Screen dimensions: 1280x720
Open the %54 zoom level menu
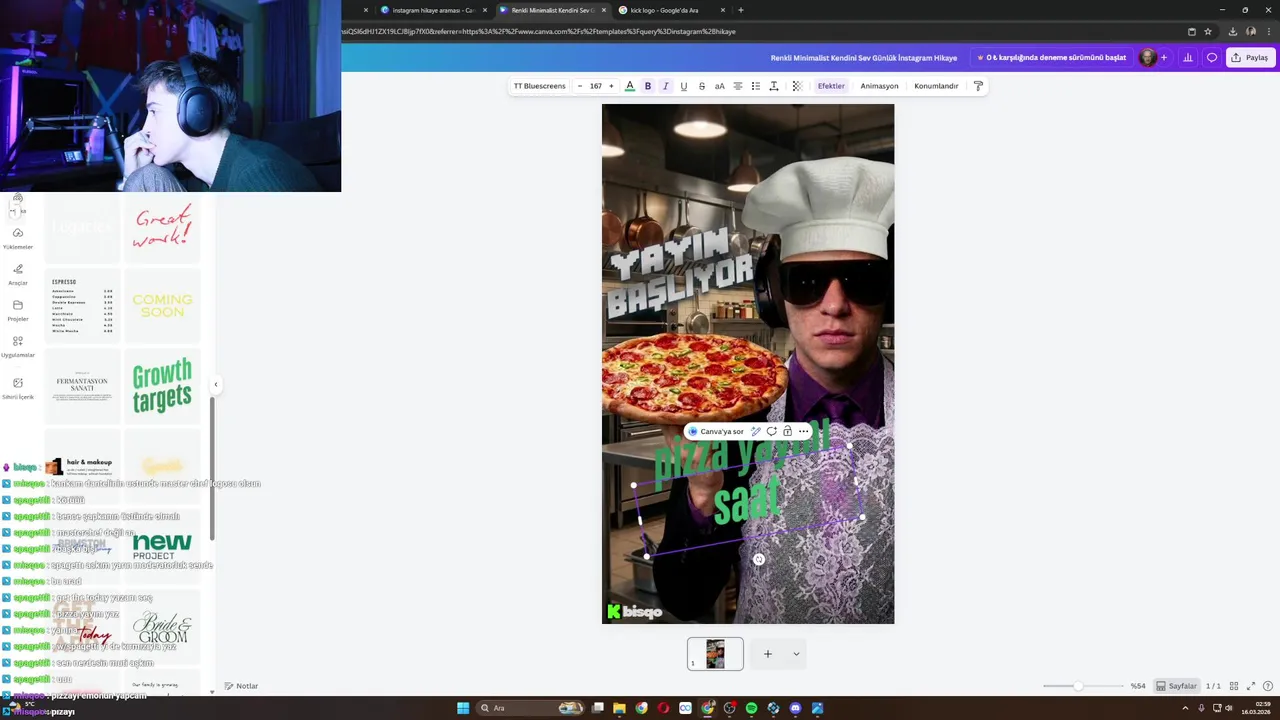click(x=1138, y=686)
